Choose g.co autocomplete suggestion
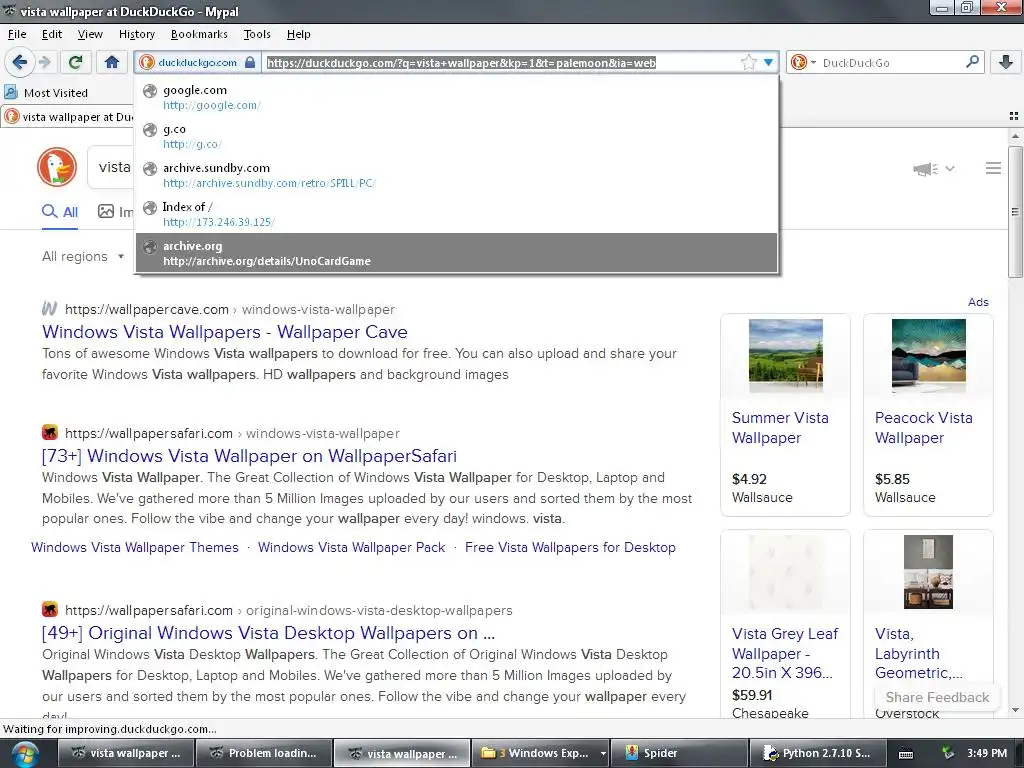The image size is (1024, 768). coord(456,136)
